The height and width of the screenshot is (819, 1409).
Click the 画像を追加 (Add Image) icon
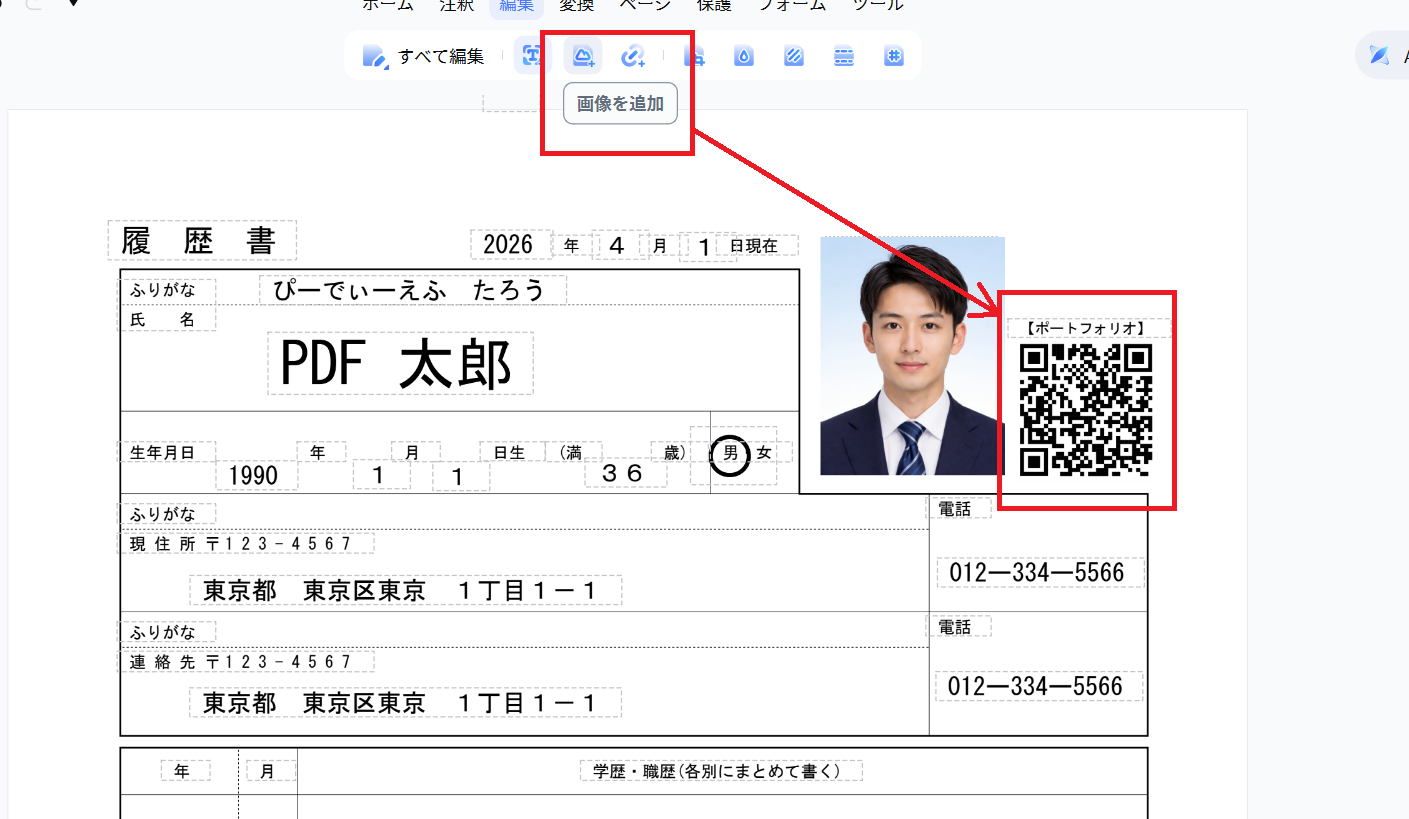tap(582, 56)
